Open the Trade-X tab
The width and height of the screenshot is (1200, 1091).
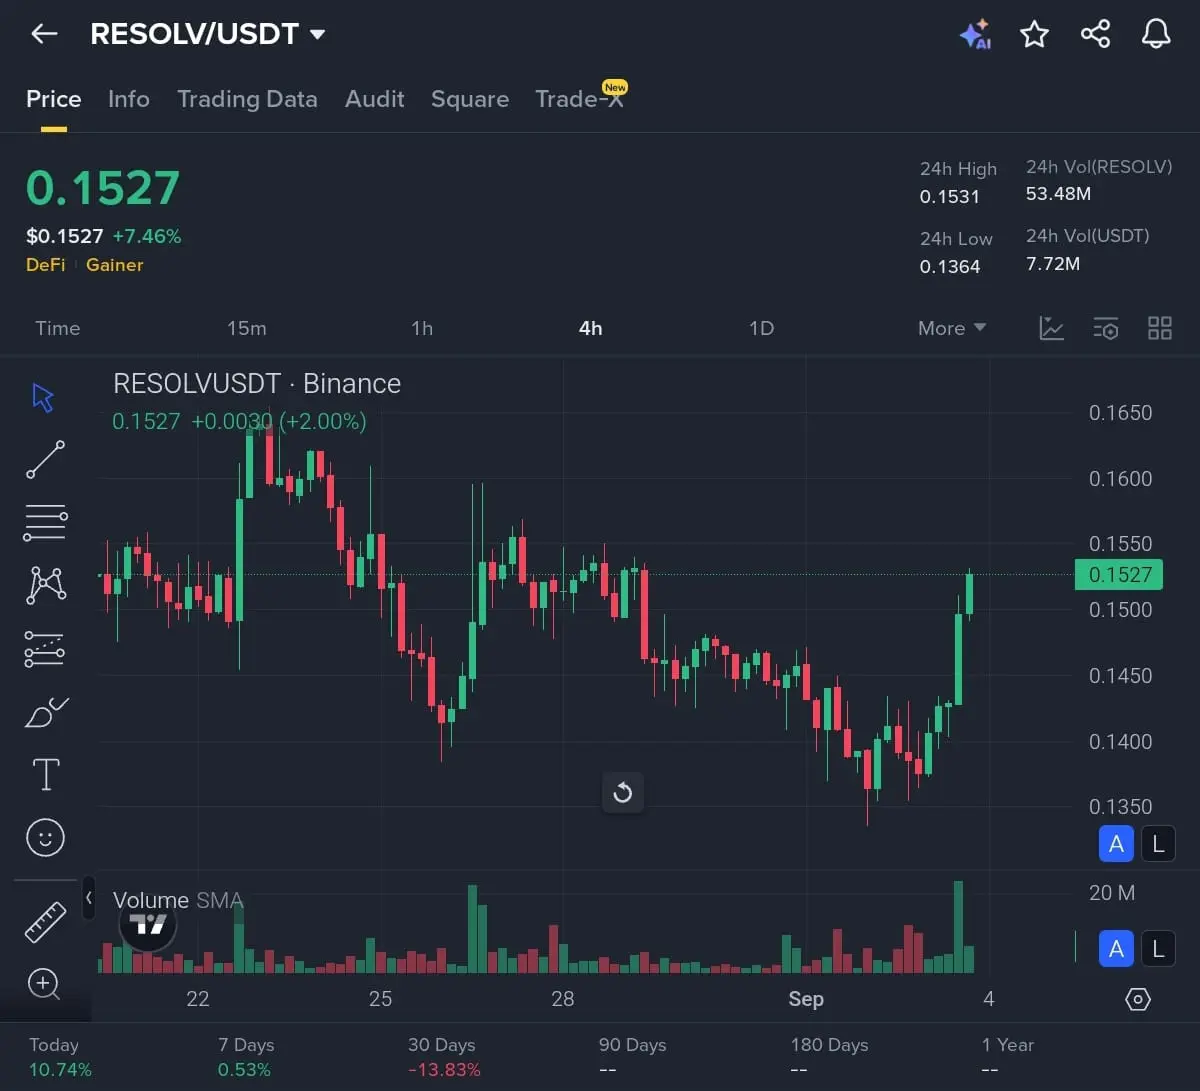tap(581, 97)
